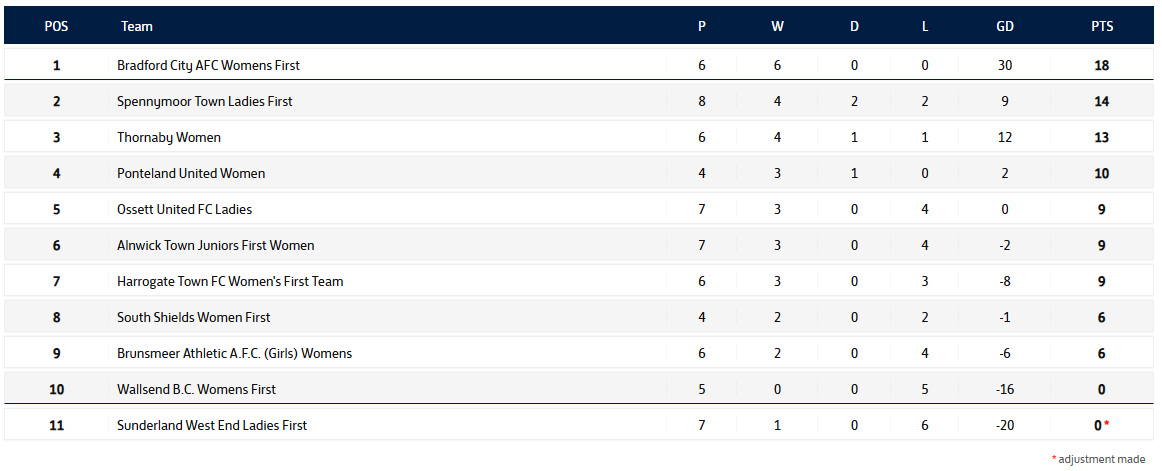Click the Thornaby Women team name
Viewport: 1162px width, 471px height.
(169, 137)
